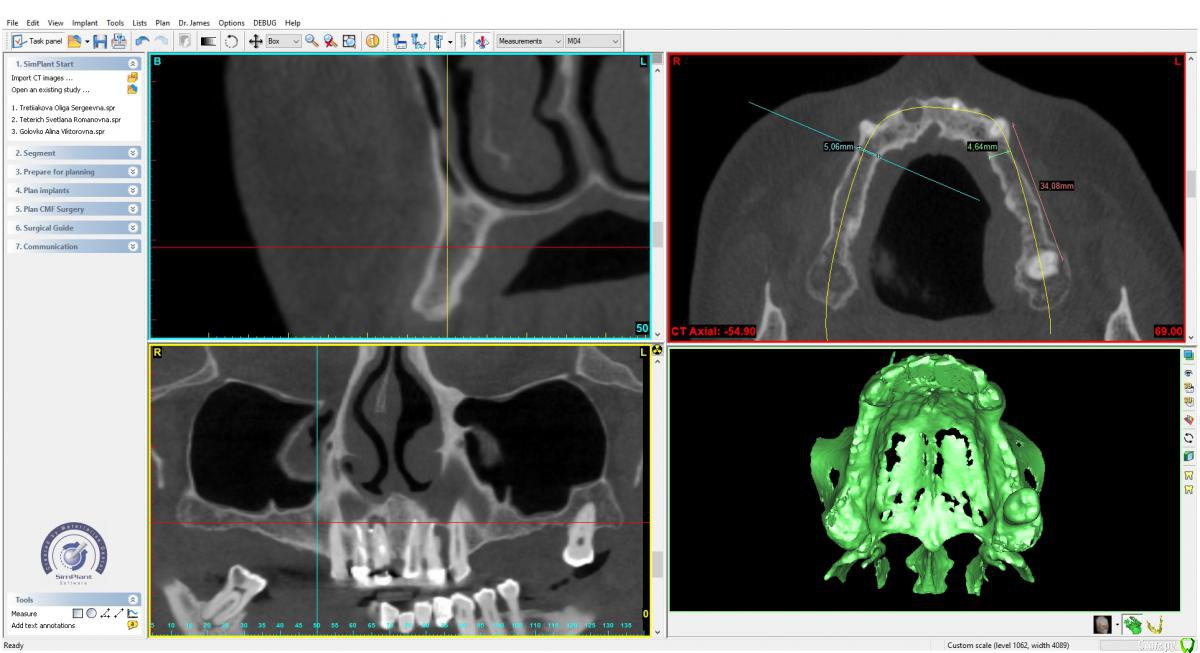Viewport: 1200px width, 653px height.
Task: Open the M04 dropdown list
Action: 593,41
